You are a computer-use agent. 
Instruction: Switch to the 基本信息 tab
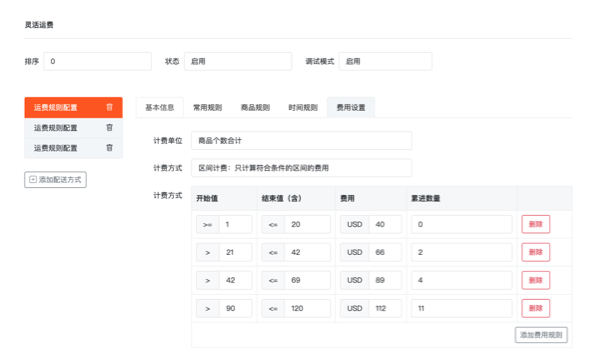pos(160,108)
